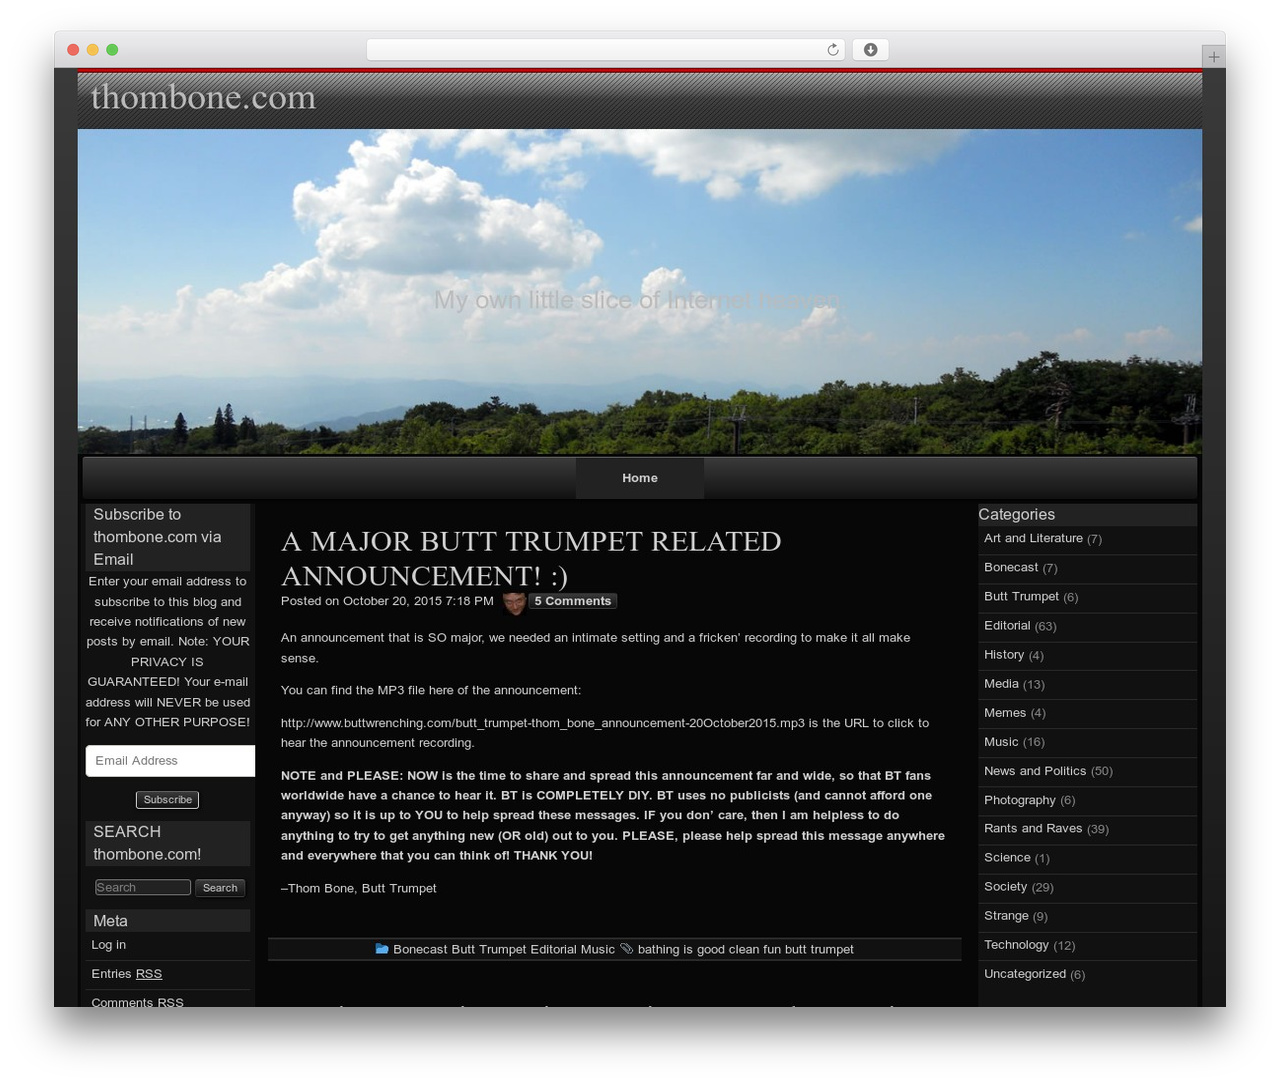Open the browser downloads icon
1280x1084 pixels.
(870, 50)
